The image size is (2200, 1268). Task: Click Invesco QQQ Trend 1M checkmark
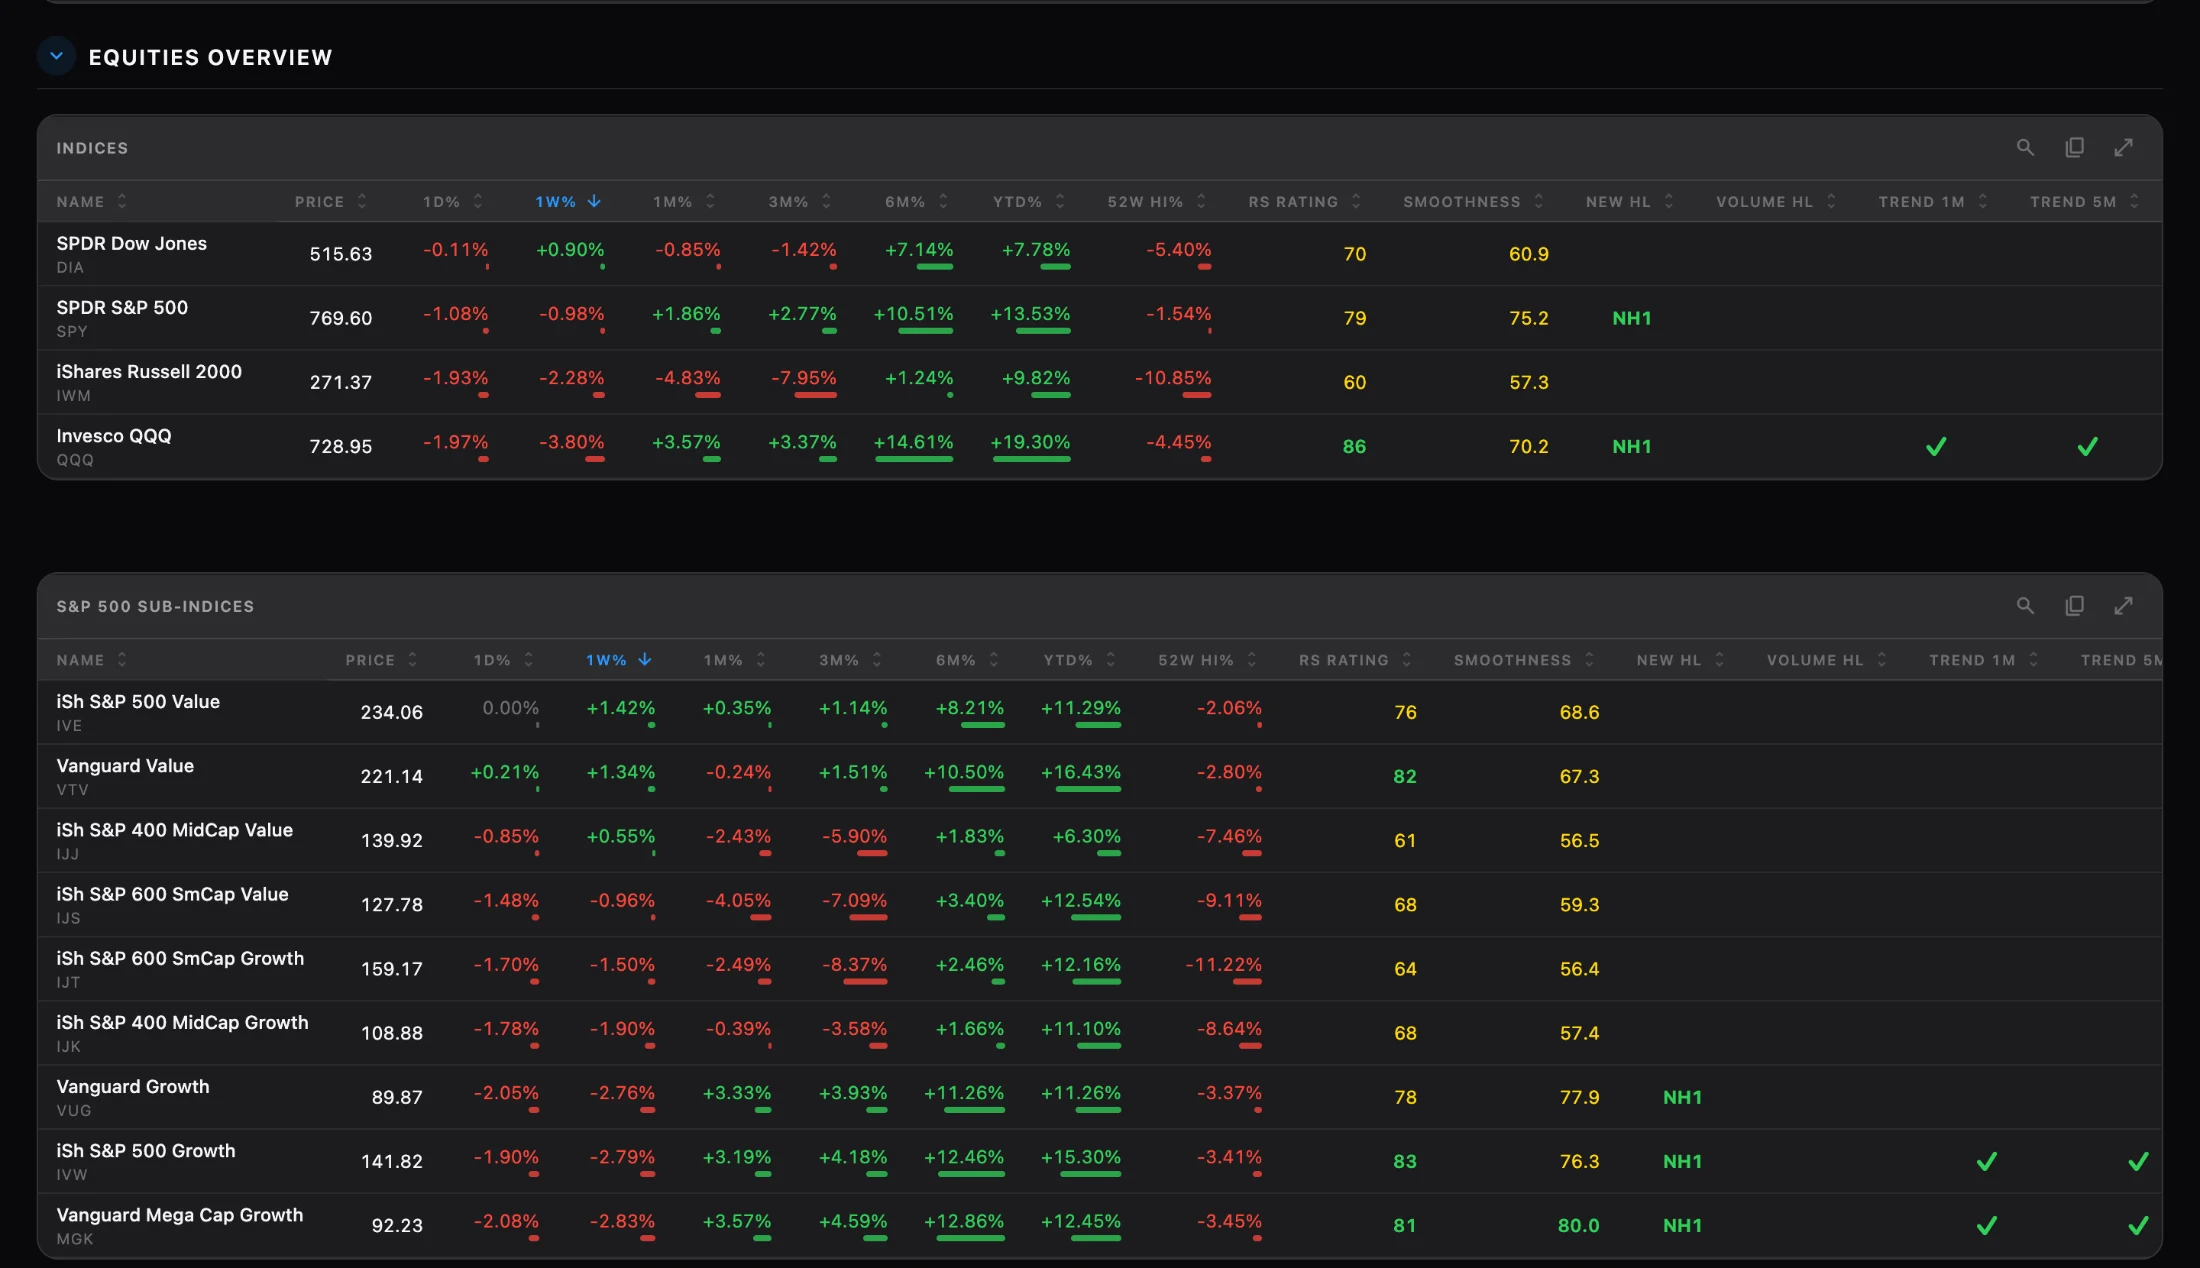pos(1936,446)
